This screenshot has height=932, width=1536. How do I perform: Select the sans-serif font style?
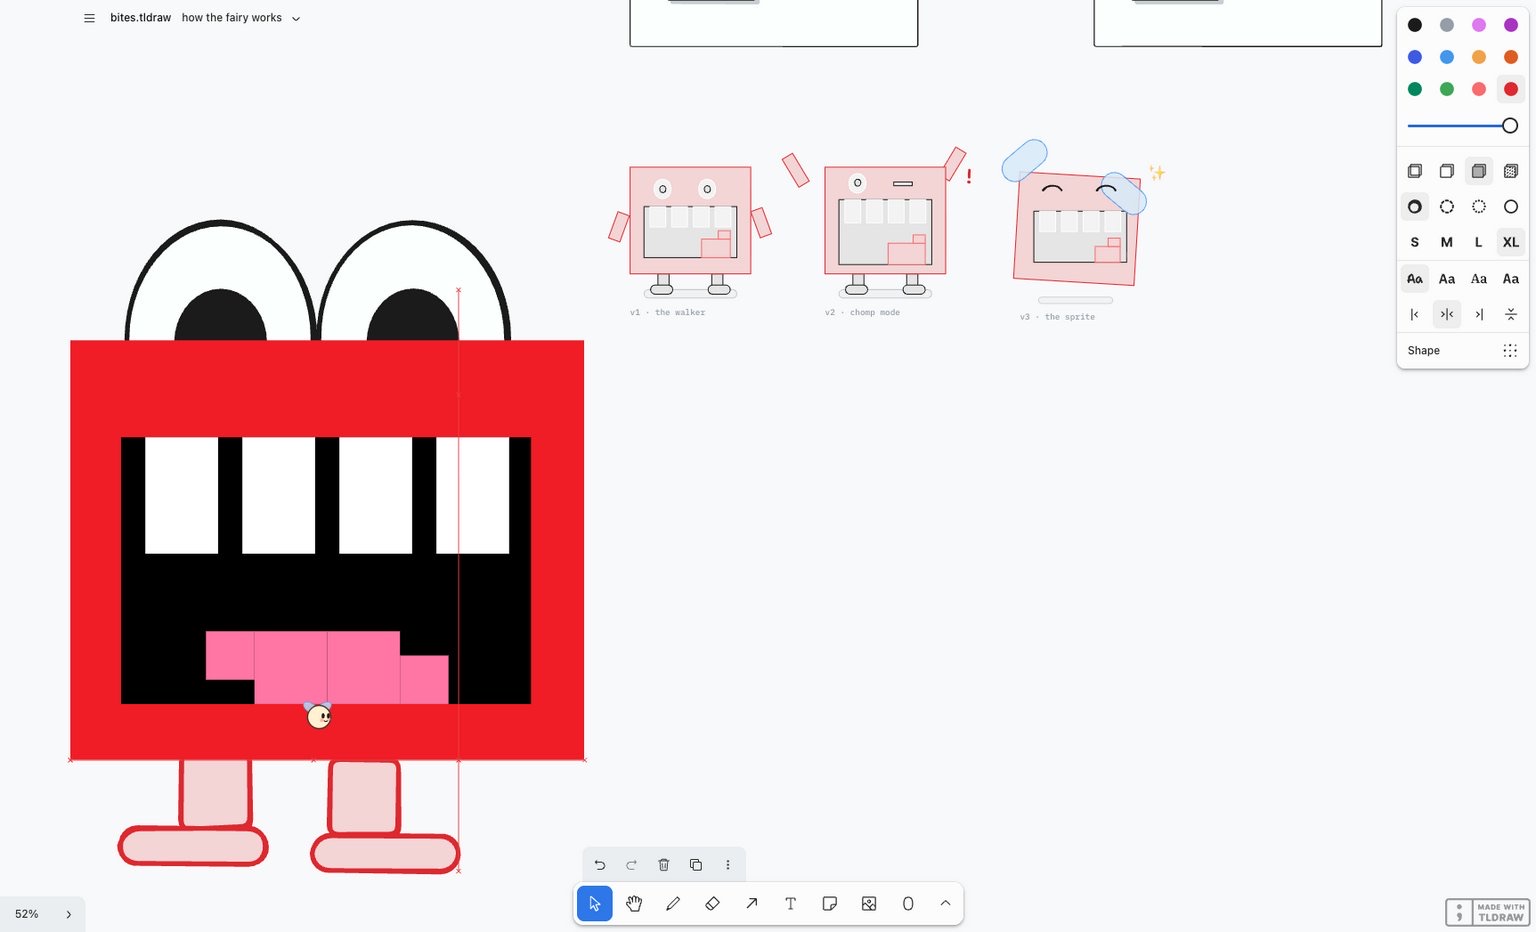point(1446,279)
